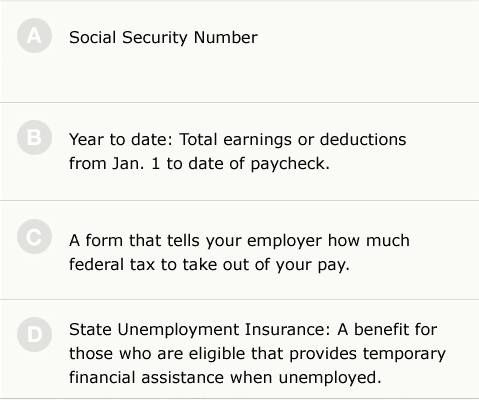The height and width of the screenshot is (400, 479).
Task: Click the gray letter B badge
Action: (x=34, y=137)
